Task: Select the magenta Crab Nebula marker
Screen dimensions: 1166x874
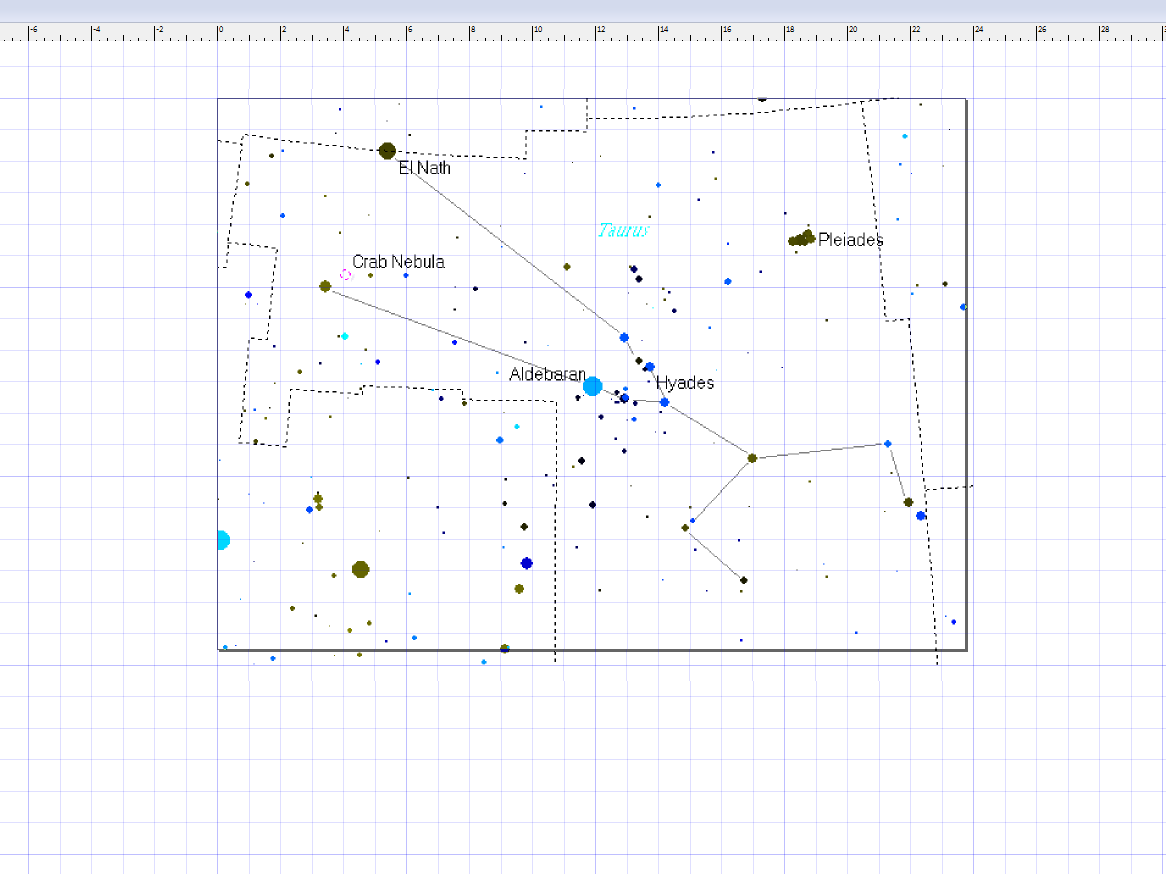Action: point(346,274)
